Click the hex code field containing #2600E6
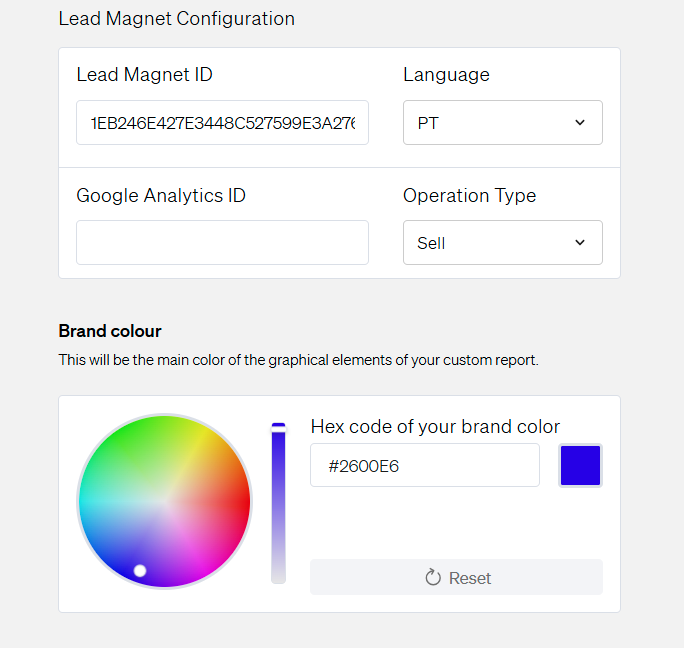Viewport: 684px width, 648px height. click(424, 465)
